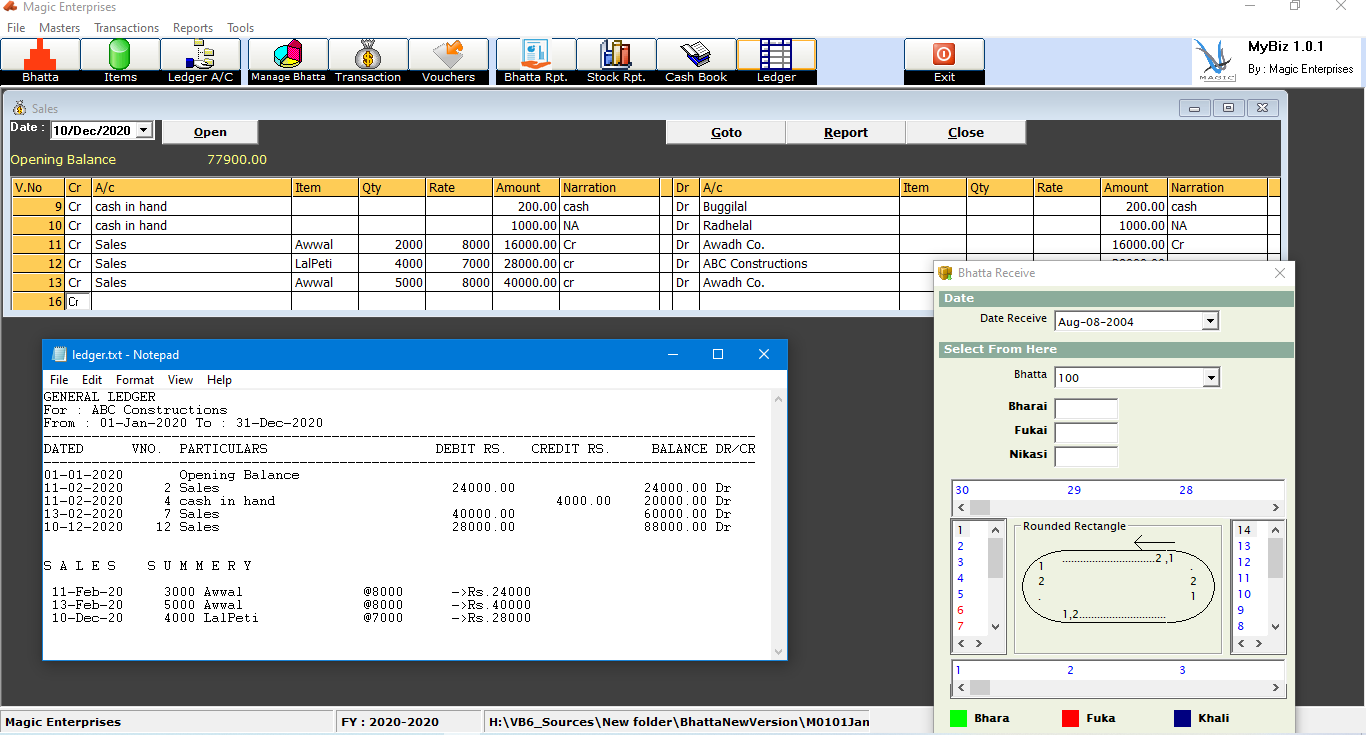Click the Notepad title bar icon
This screenshot has width=1366, height=735.
pos(59,354)
